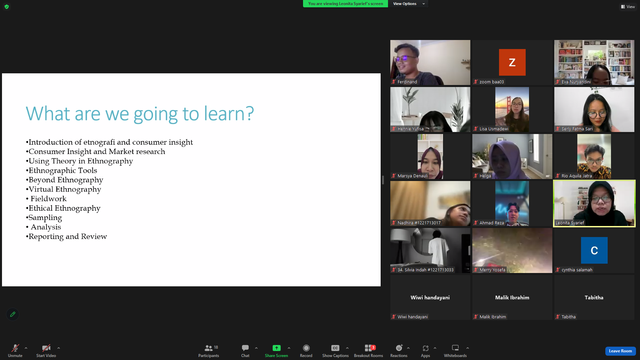Click 'Using Theory in Ethnography' line
Viewport: 640px width, 360px height.
pos(80,161)
